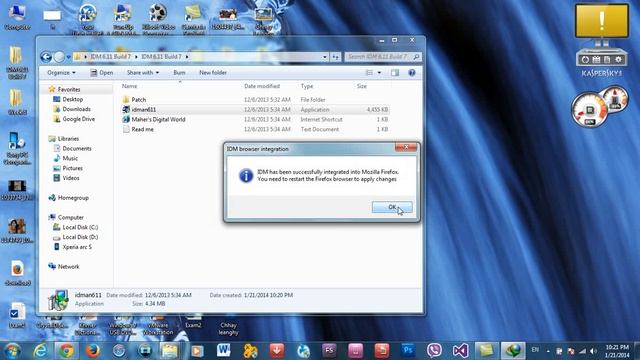This screenshot has width=640, height=360.
Task: Expand the Share with menu
Action: pos(143,73)
